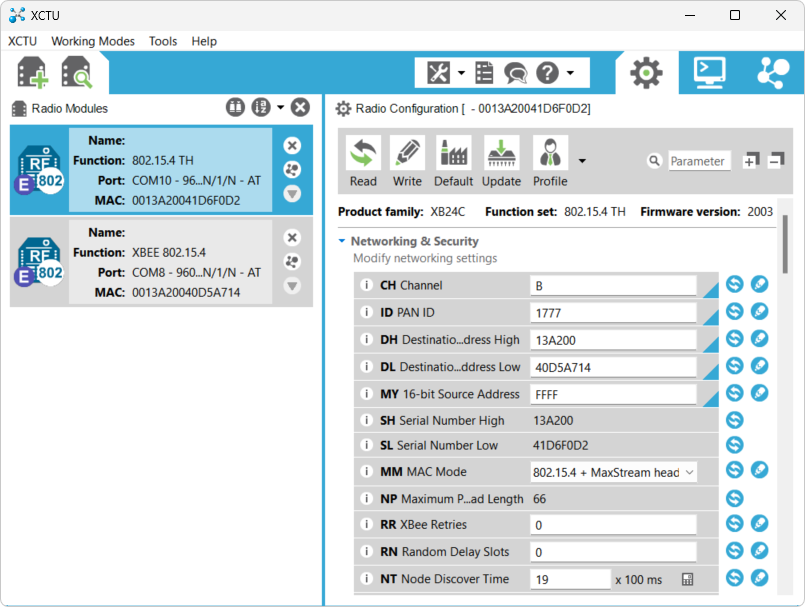Refresh DL Destination Address Low
The width and height of the screenshot is (805, 607).
(x=735, y=365)
